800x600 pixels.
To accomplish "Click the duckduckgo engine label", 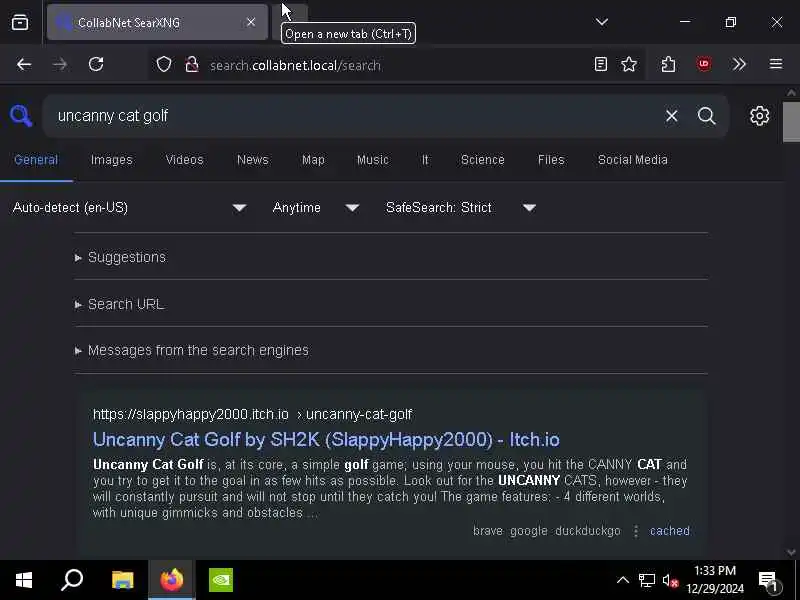I will click(588, 531).
